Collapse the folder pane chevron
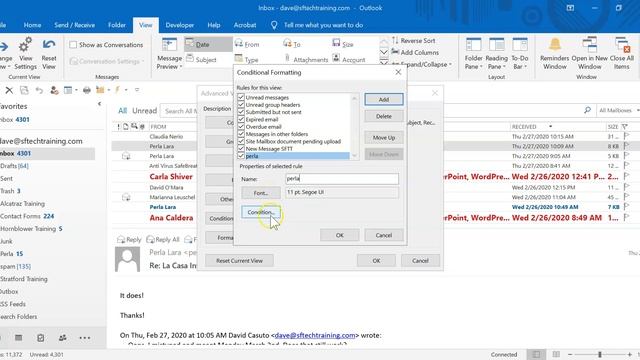 [99, 104]
